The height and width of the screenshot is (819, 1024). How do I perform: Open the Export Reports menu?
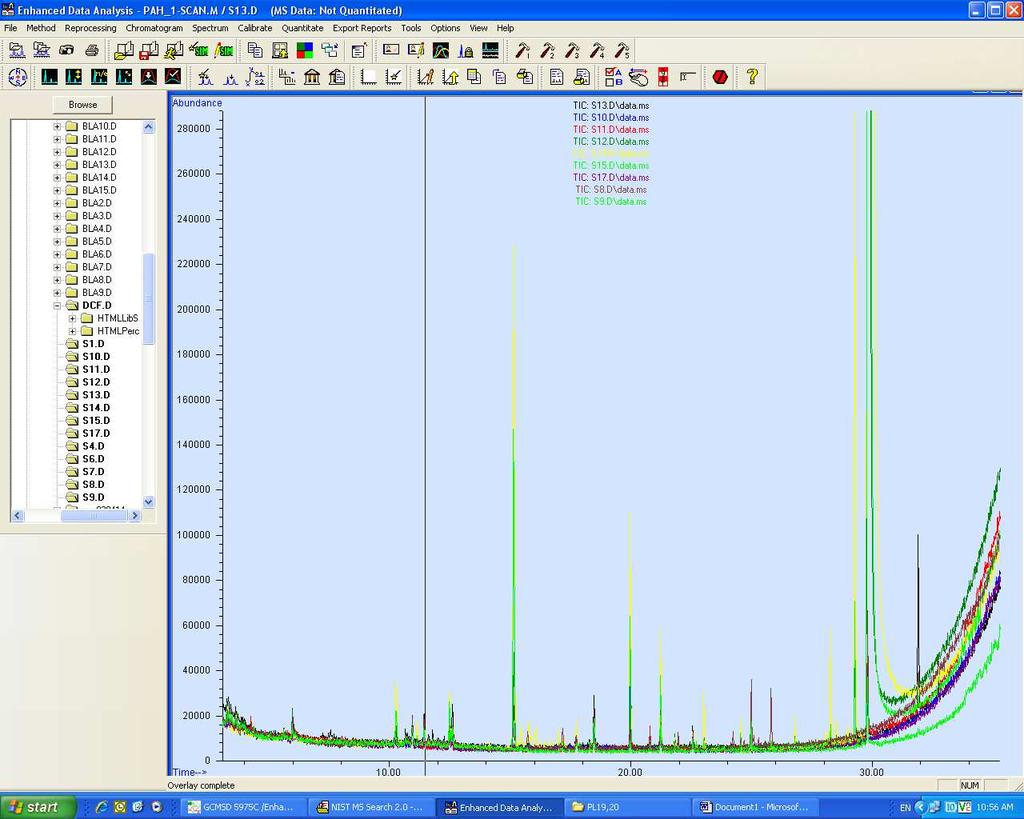[x=362, y=28]
